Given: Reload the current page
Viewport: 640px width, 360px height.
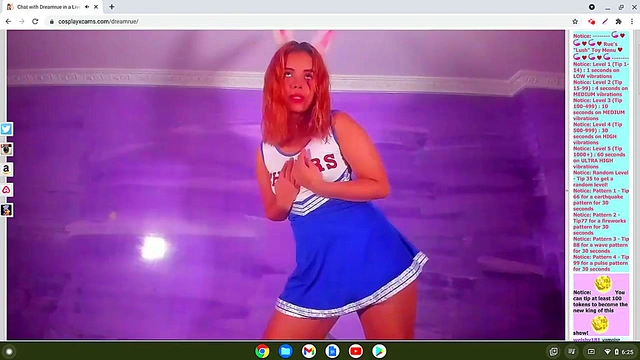Looking at the screenshot, I should (35, 21).
